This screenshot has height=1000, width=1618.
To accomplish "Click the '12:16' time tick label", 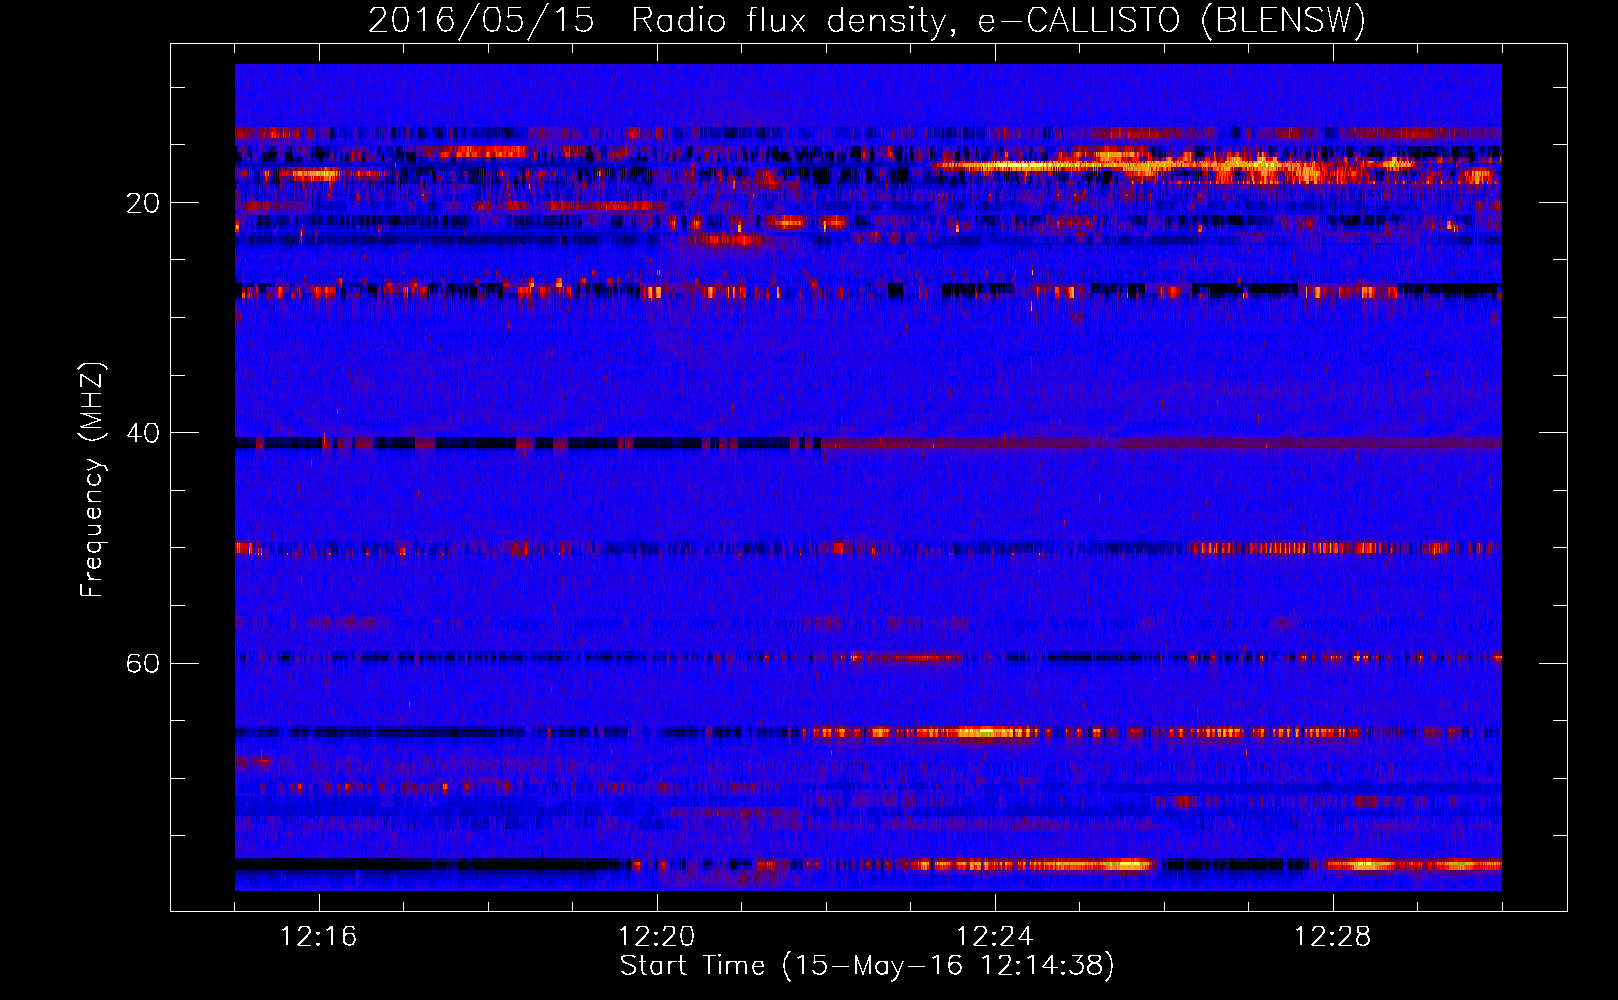I will point(319,937).
